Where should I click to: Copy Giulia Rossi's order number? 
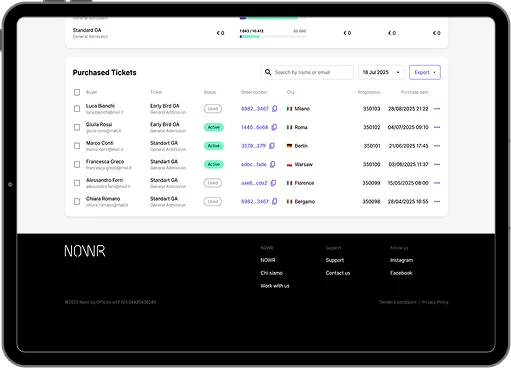point(274,127)
